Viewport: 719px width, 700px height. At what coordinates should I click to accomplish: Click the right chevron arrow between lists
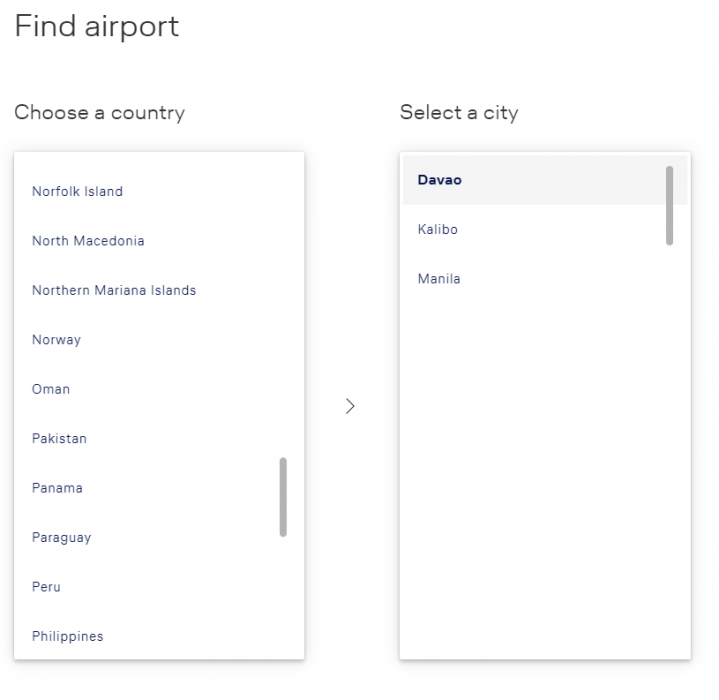pyautogui.click(x=350, y=406)
